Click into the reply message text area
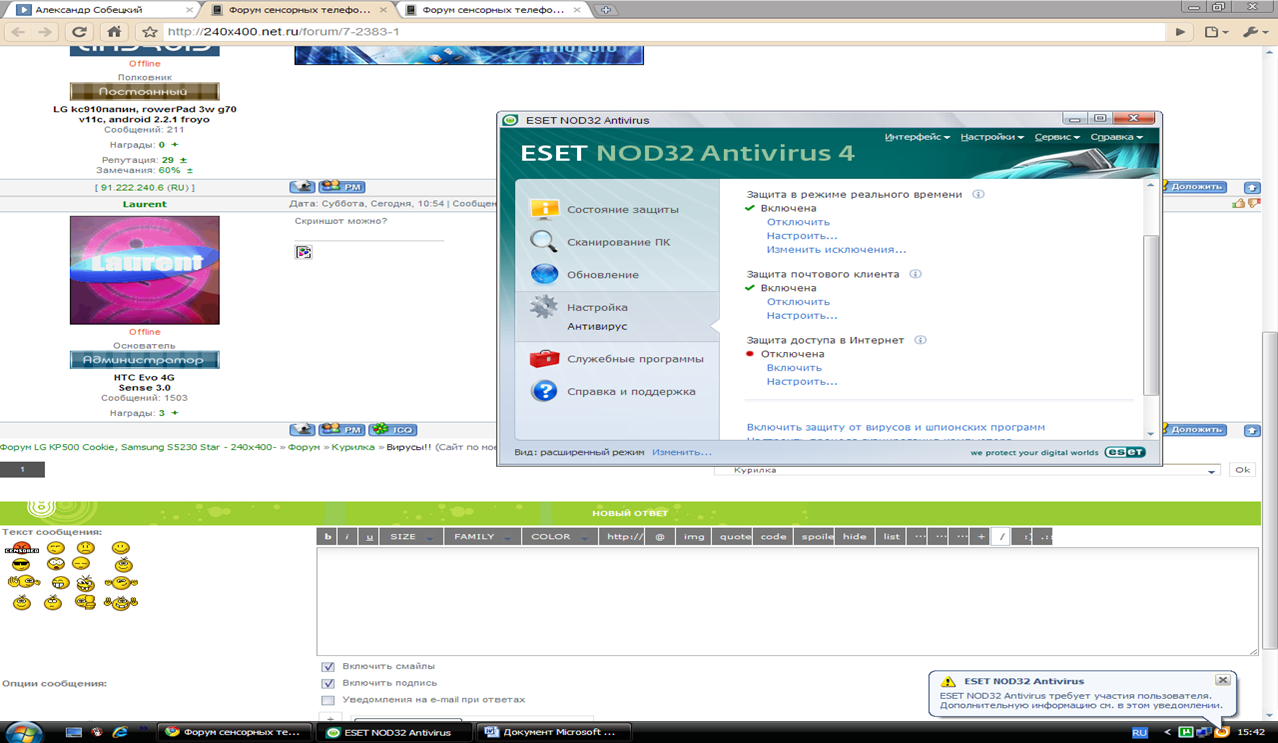Screen dimensions: 1278x743 tap(787, 602)
